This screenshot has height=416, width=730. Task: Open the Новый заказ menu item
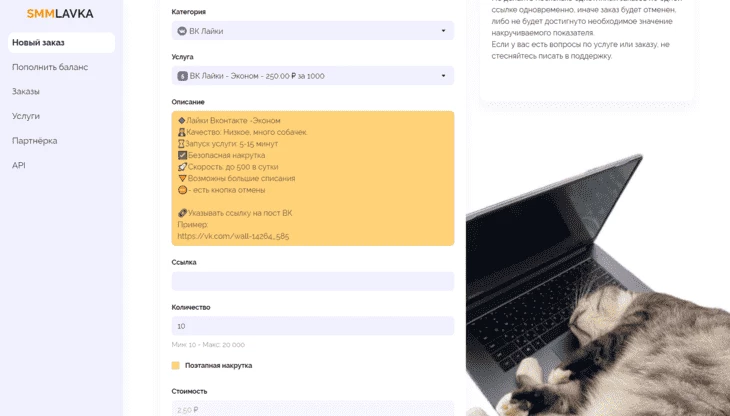coord(61,42)
